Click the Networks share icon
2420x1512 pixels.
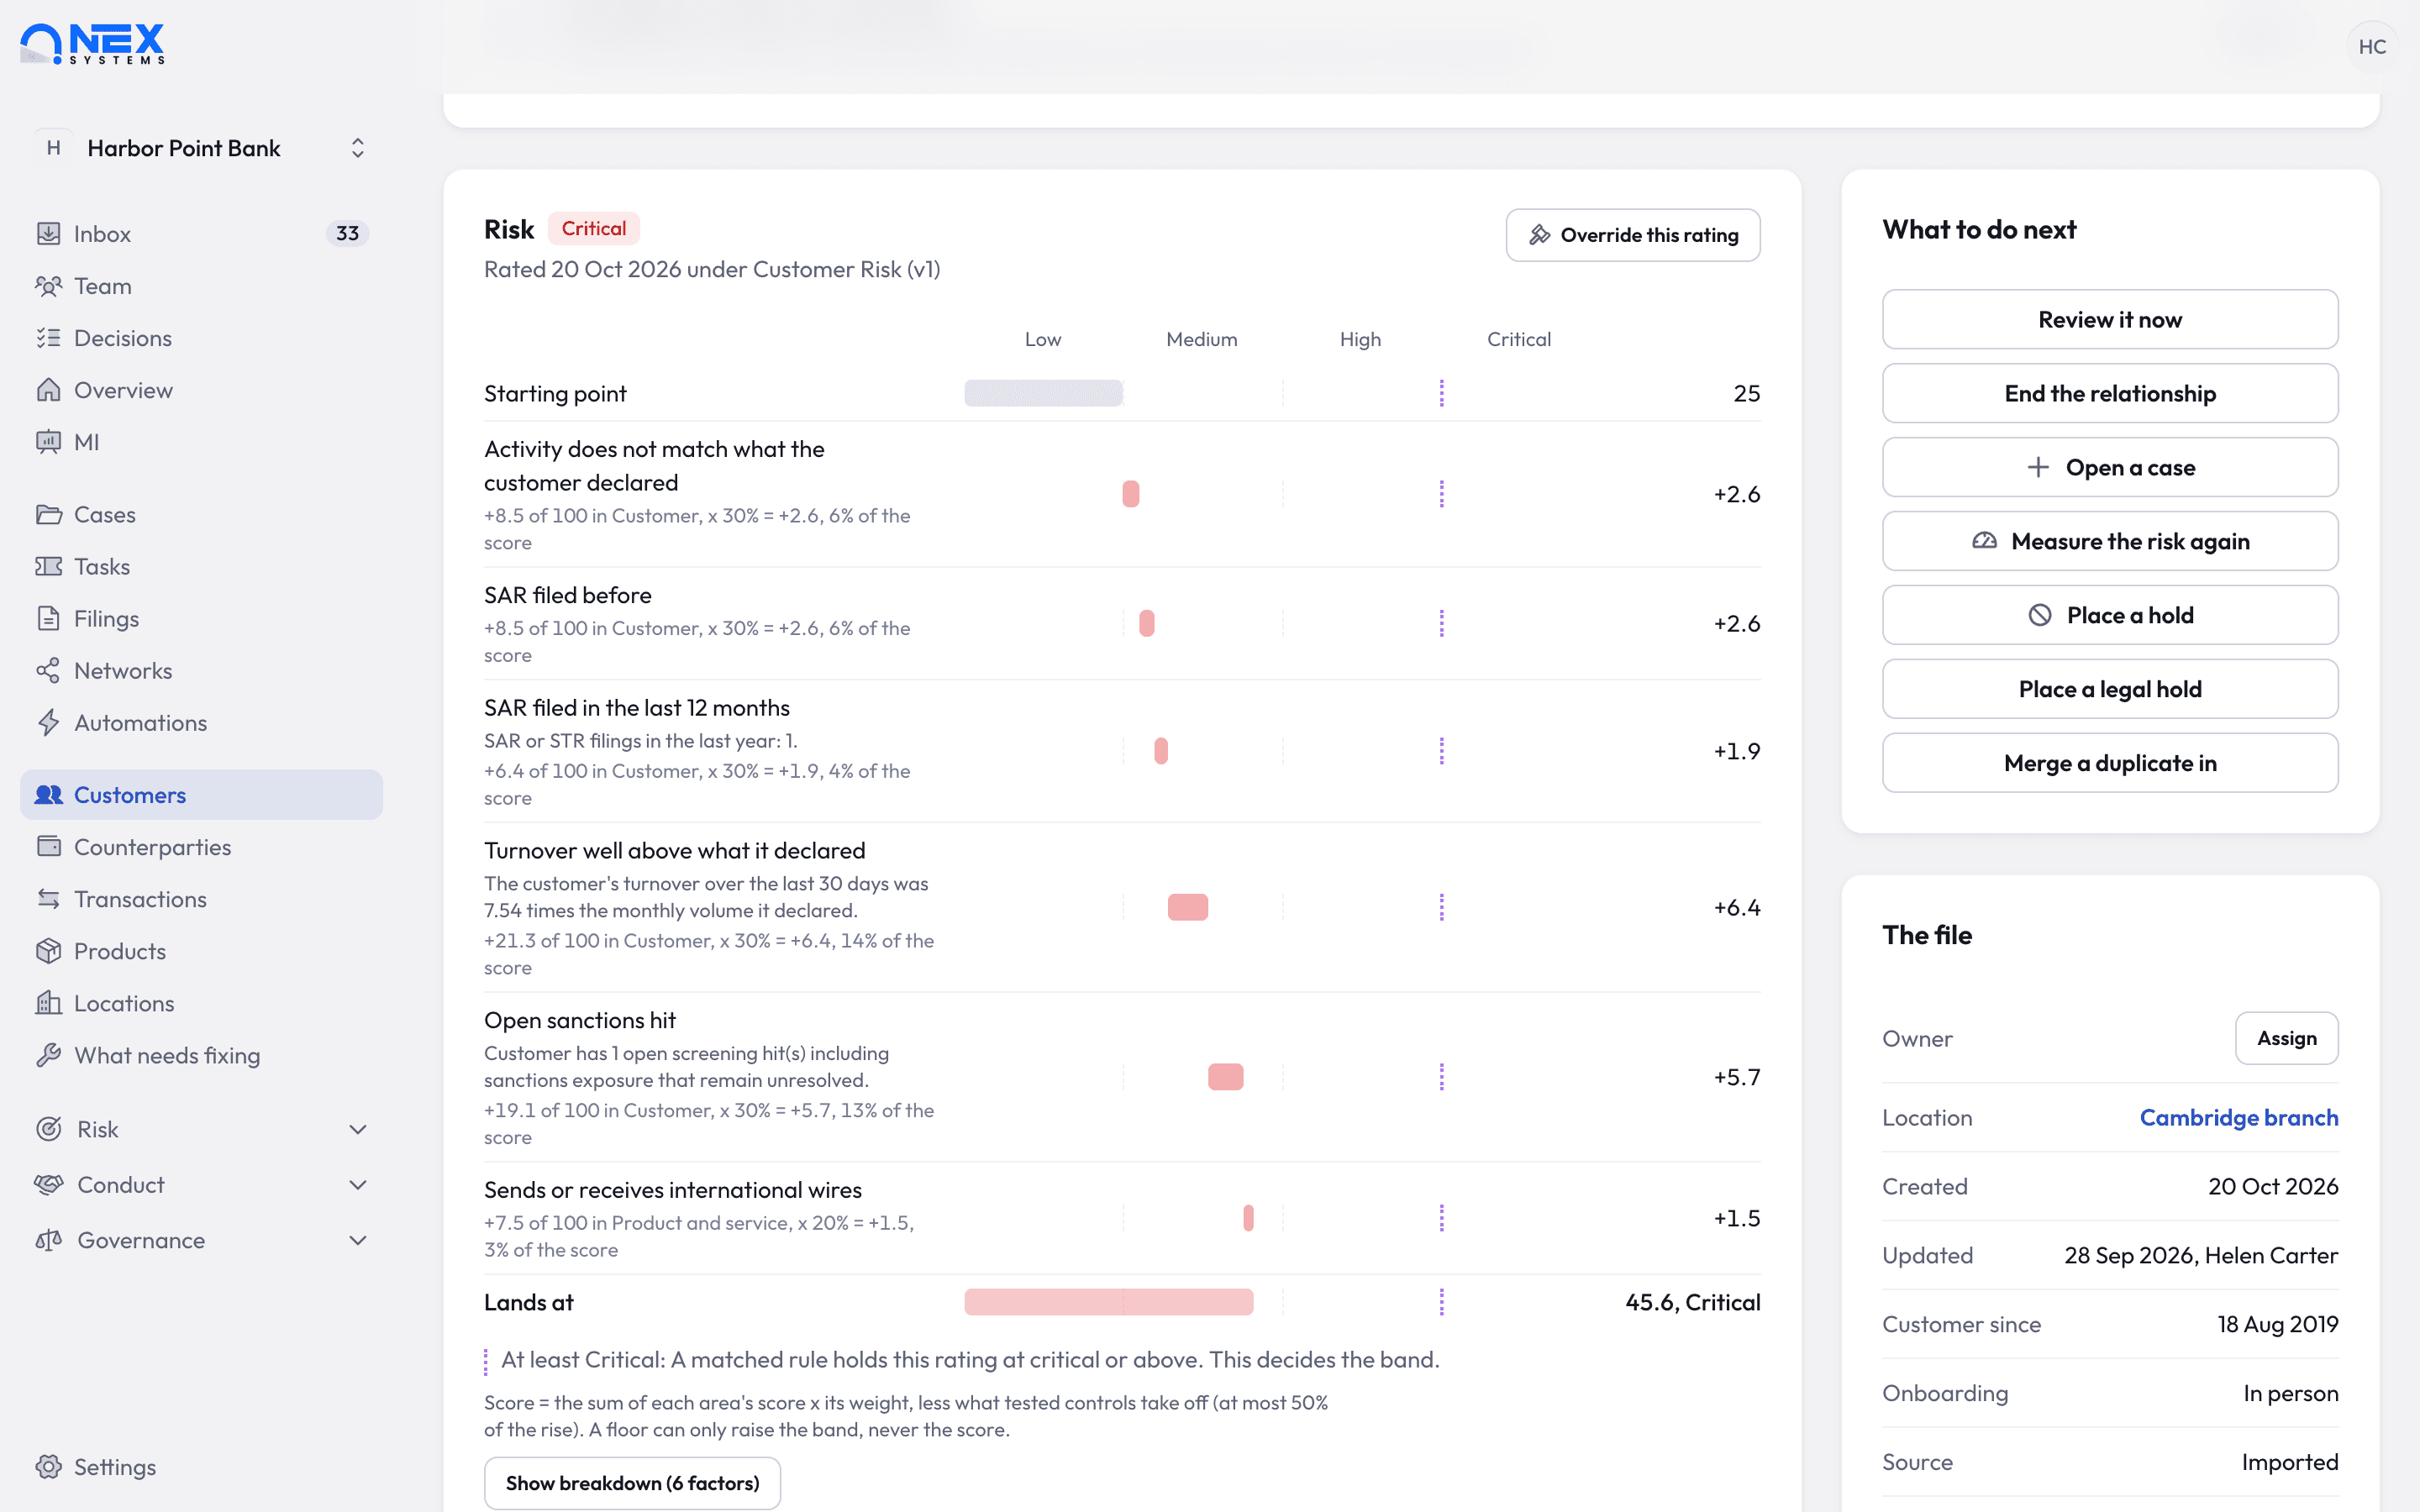pyautogui.click(x=48, y=670)
